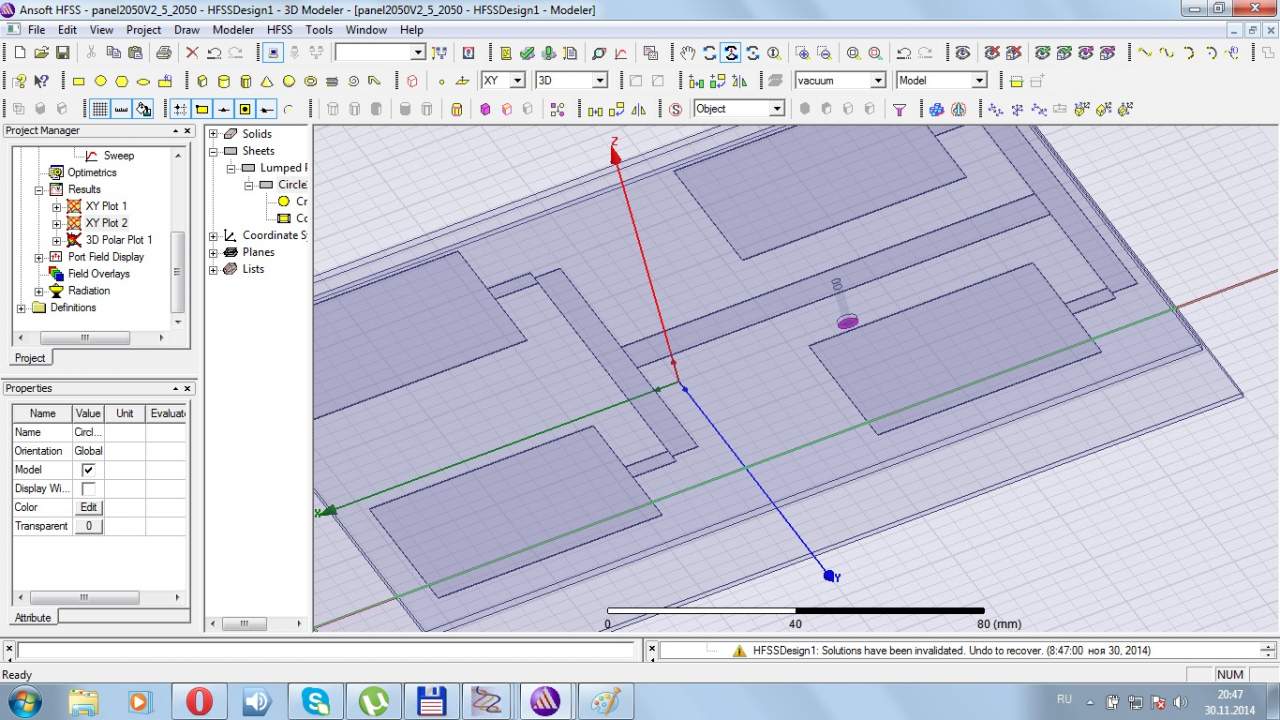1280x720 pixels.
Task: Select XY Plot 2 in Results
Action: (106, 223)
